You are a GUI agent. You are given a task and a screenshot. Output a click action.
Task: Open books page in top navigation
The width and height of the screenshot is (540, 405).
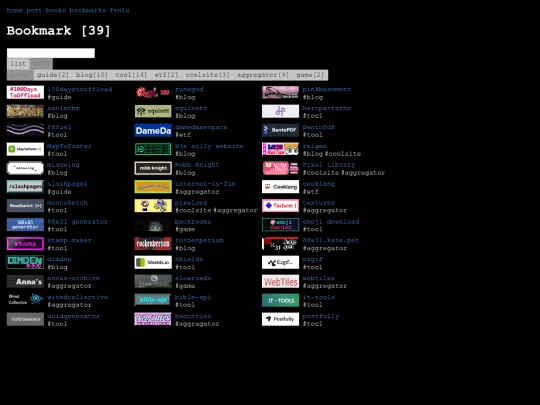(x=56, y=10)
